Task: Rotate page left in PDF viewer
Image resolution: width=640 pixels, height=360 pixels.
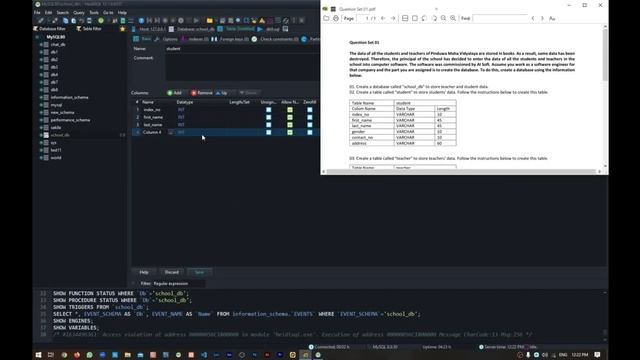Action: coord(424,18)
